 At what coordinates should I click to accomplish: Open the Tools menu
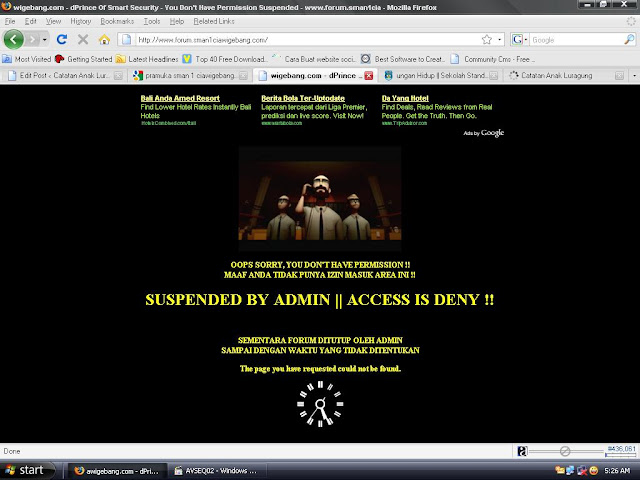tap(151, 21)
